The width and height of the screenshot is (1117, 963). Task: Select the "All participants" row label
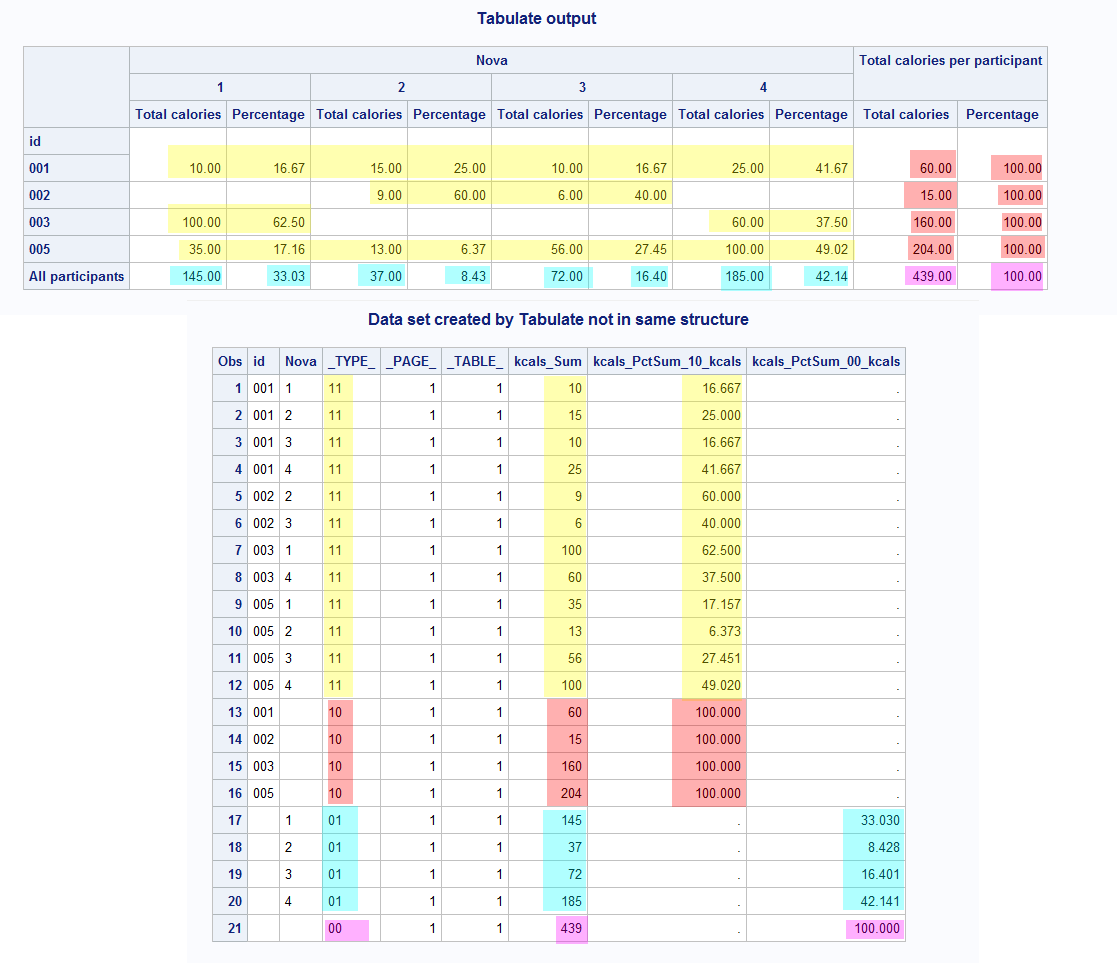pos(77,276)
